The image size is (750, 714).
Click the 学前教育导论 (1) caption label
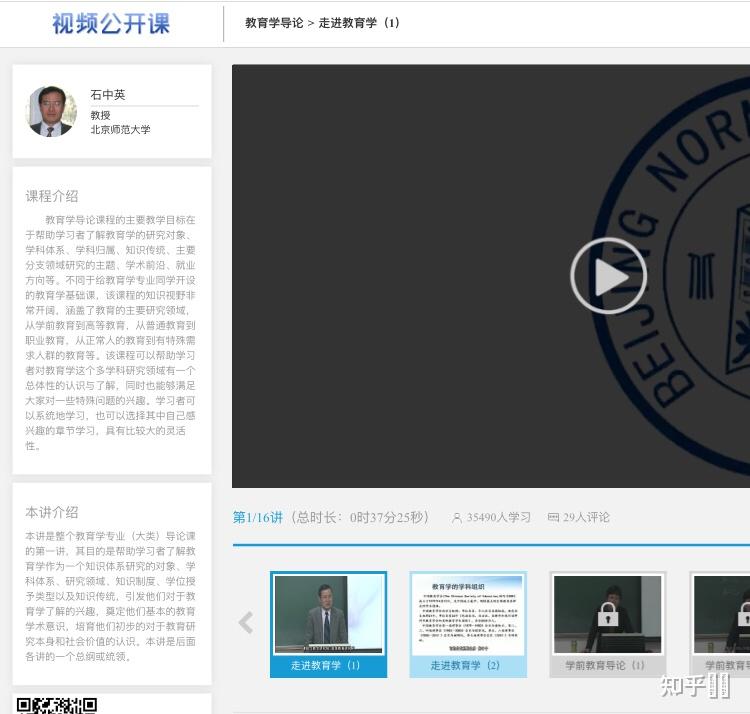point(605,665)
